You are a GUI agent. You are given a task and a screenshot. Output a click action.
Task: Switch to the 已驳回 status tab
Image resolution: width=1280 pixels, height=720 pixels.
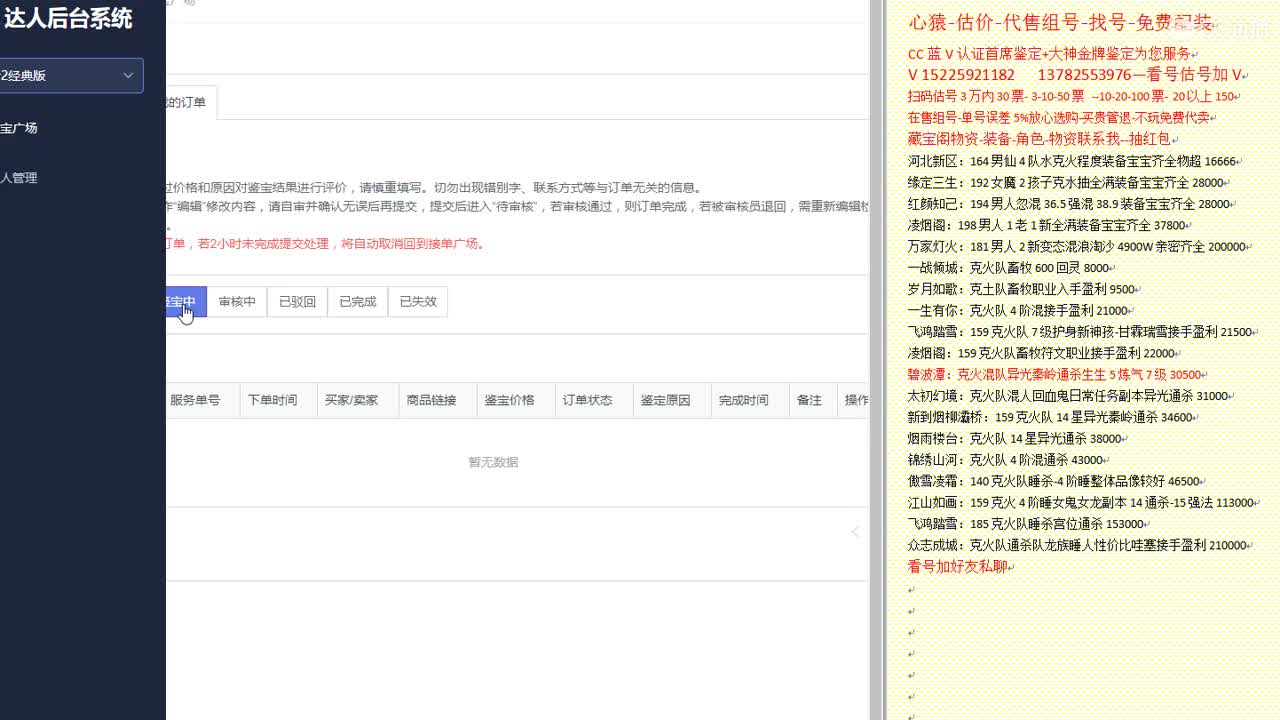point(297,301)
